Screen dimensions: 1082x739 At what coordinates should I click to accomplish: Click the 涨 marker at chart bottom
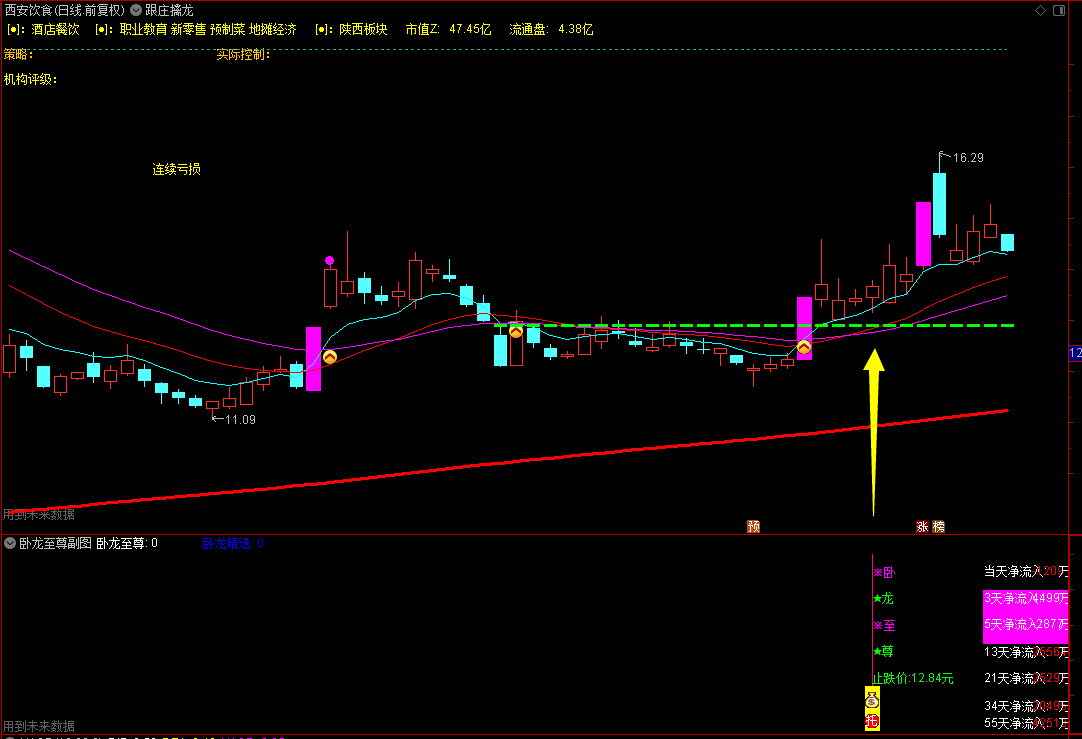[922, 526]
